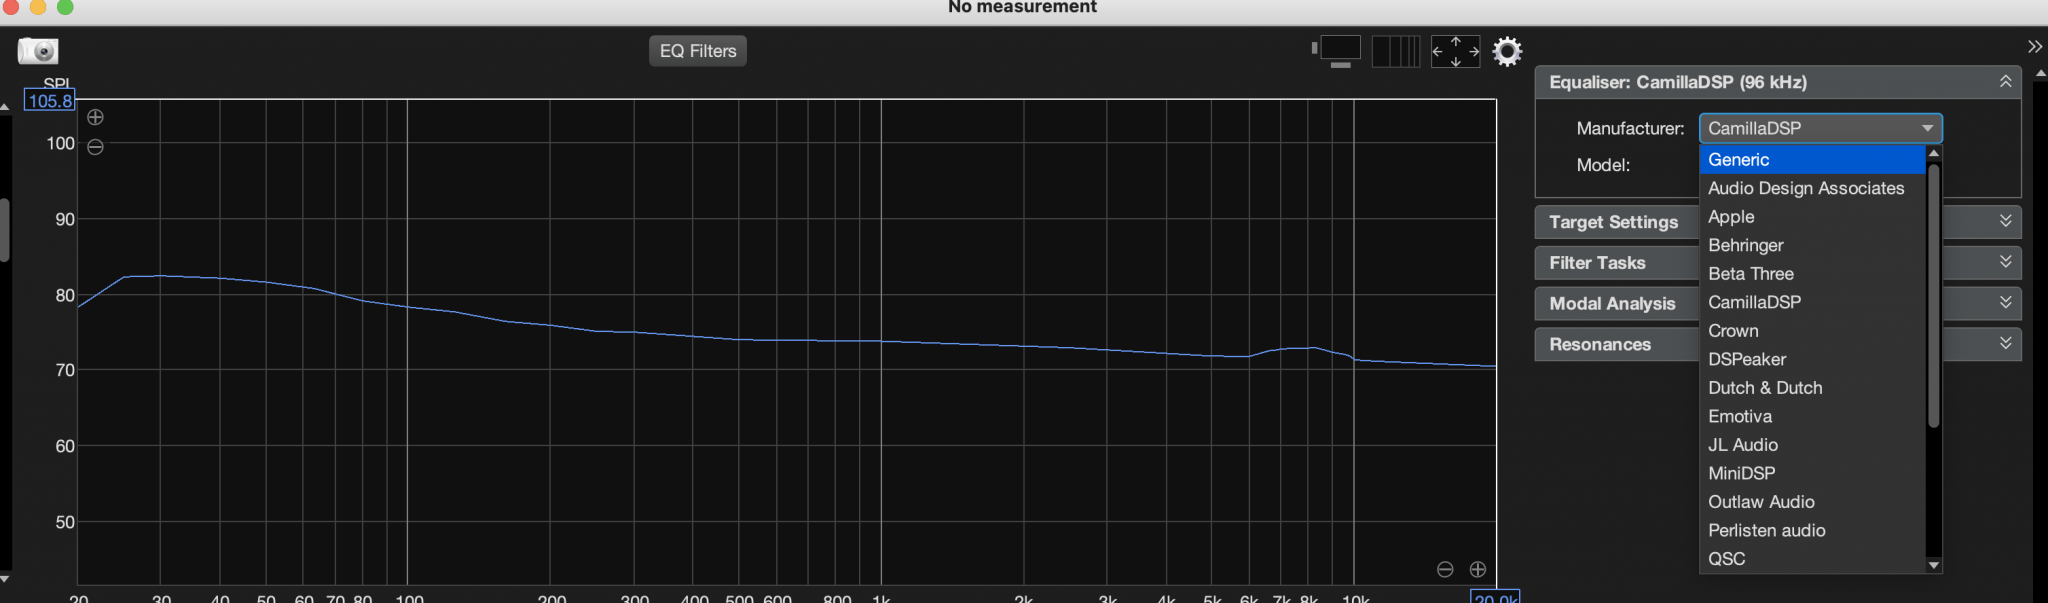Click the left vertical axis scroll thumb
This screenshot has height=603, width=2048.
5,230
